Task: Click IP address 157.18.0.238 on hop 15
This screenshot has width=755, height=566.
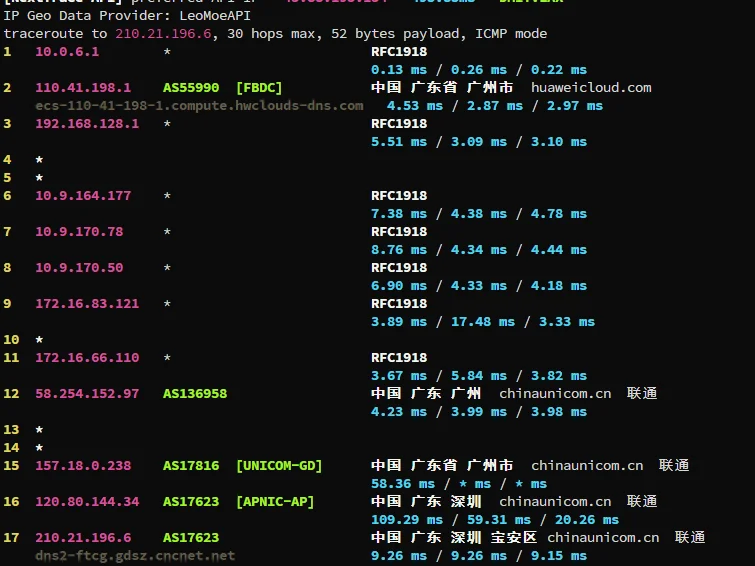Action: click(x=83, y=466)
